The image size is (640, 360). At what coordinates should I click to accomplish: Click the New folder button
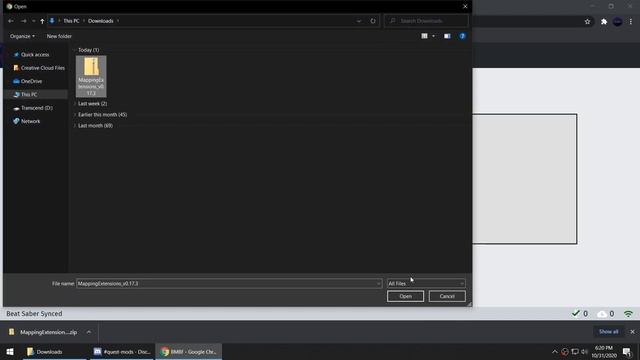[59, 36]
